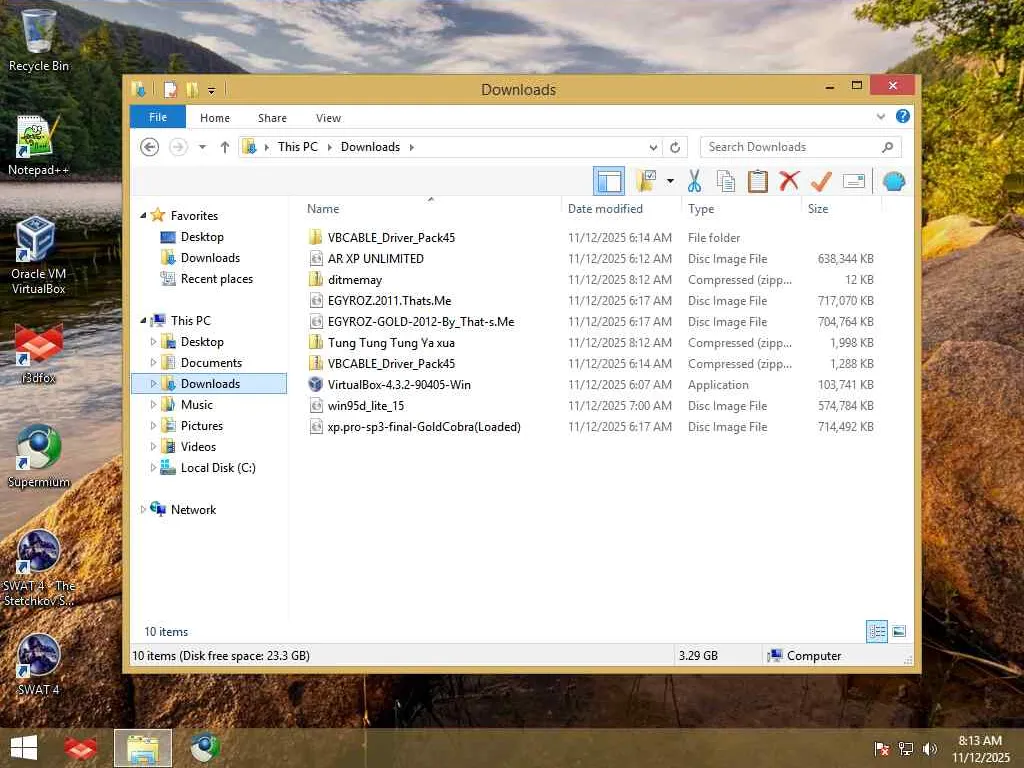Click the Forward navigation arrow
This screenshot has height=768, width=1024.
click(178, 147)
